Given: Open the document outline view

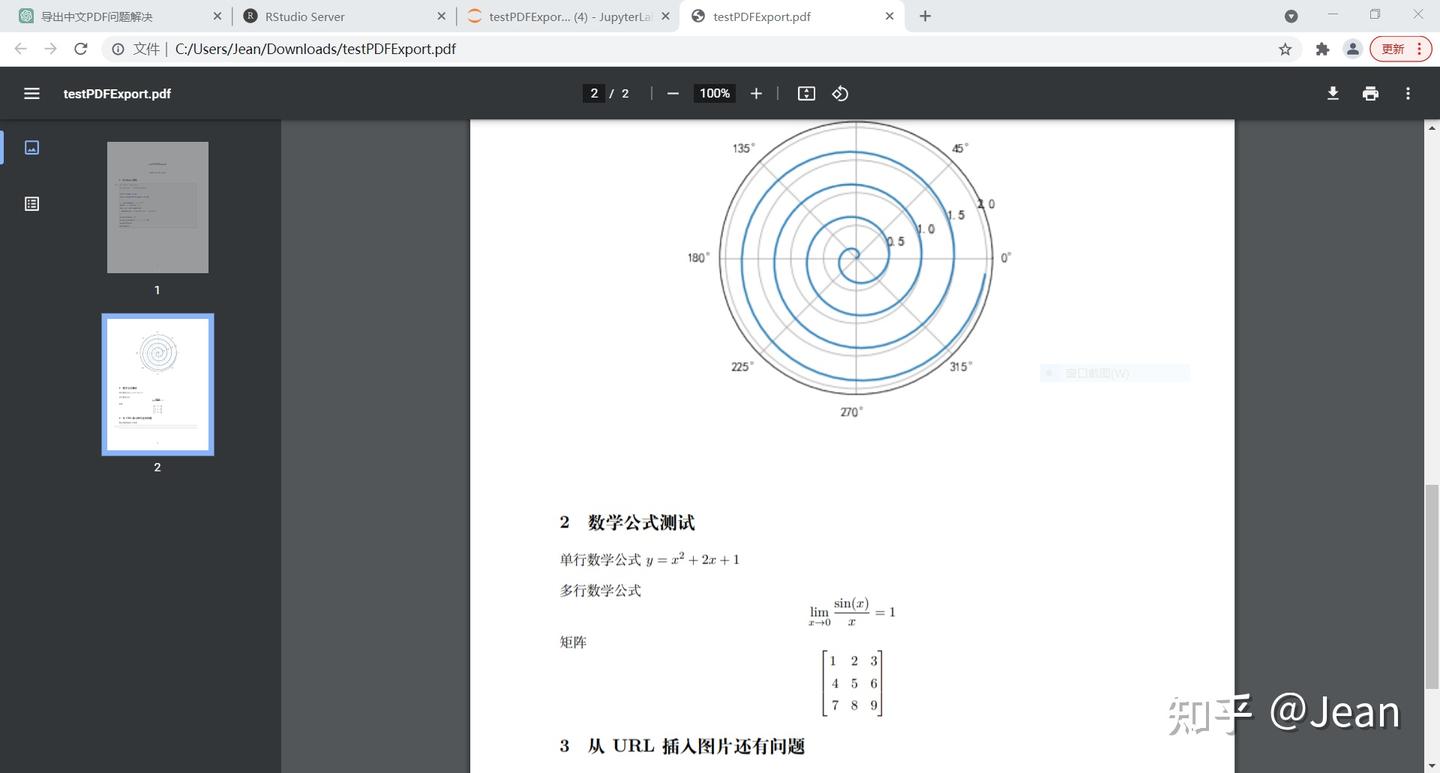Looking at the screenshot, I should pos(31,203).
